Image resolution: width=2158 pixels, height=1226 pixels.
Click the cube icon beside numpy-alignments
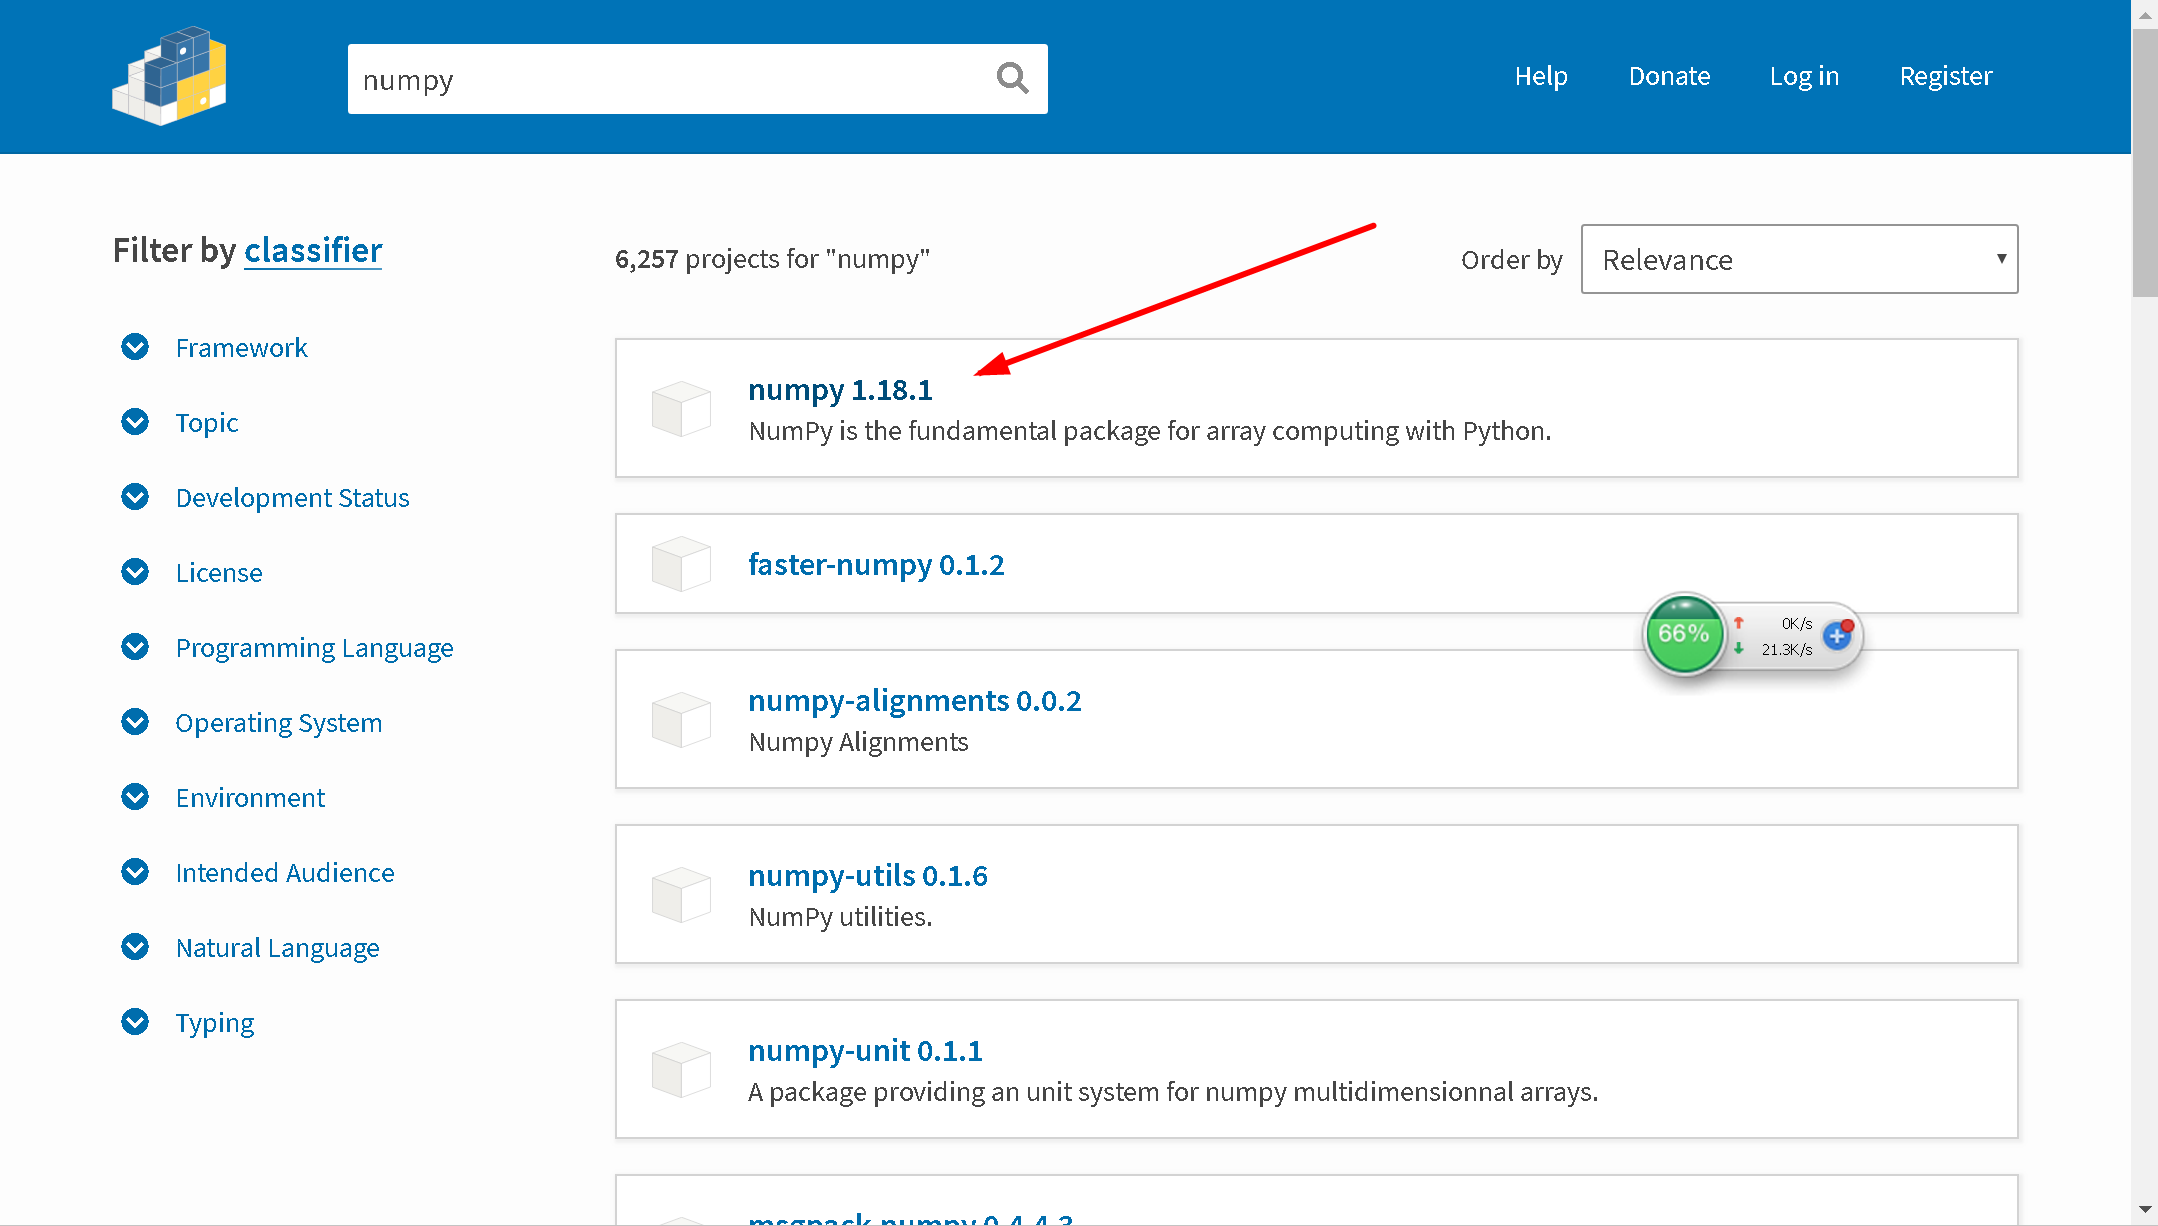tap(681, 719)
